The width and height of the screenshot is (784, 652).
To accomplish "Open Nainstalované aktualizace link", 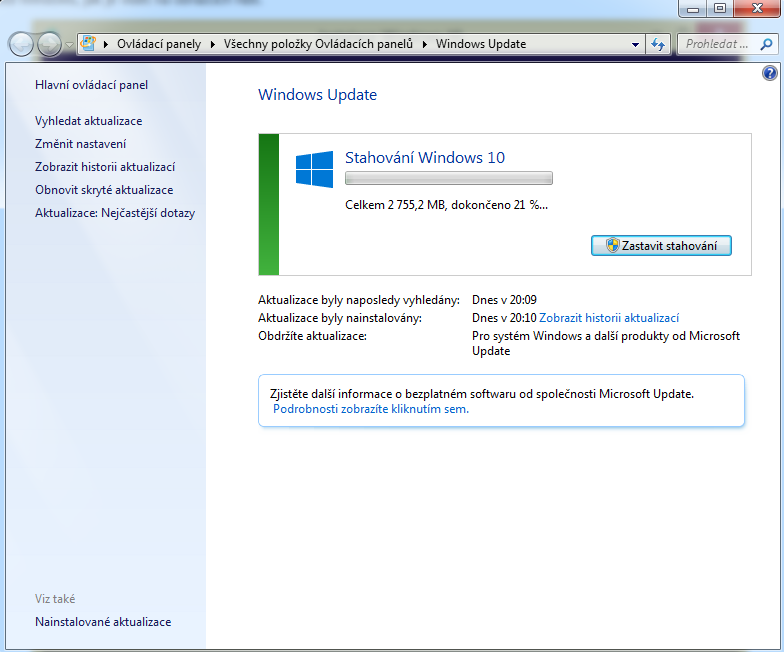I will (103, 622).
